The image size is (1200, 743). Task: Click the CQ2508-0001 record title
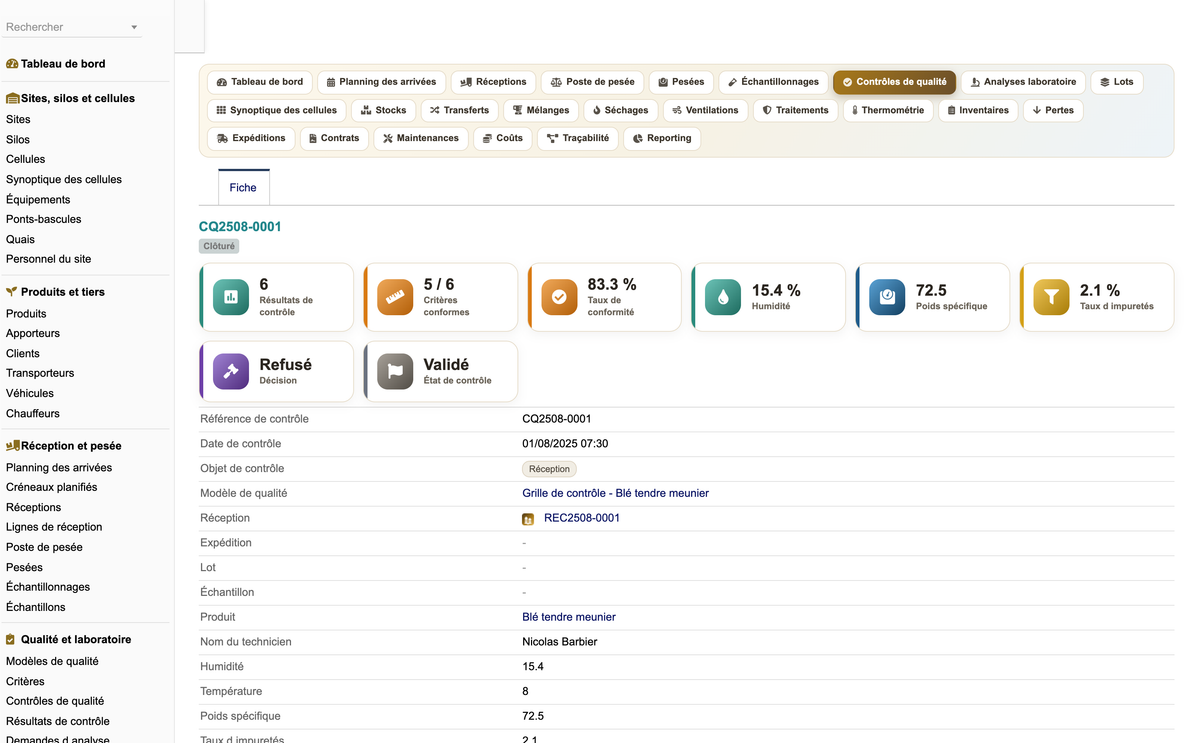tap(240, 227)
